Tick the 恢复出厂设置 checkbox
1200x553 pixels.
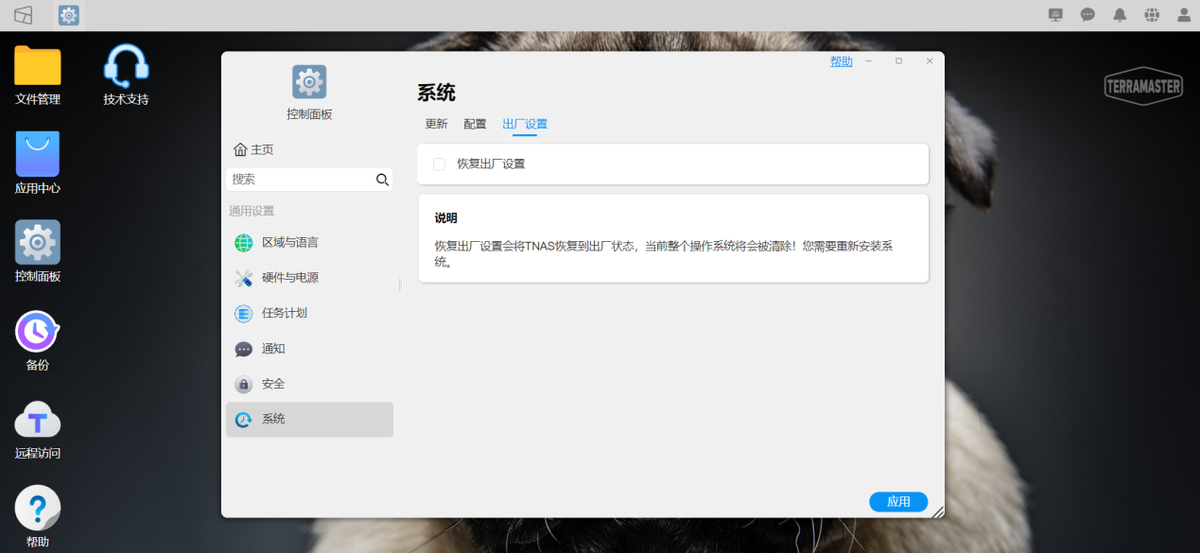(x=439, y=164)
